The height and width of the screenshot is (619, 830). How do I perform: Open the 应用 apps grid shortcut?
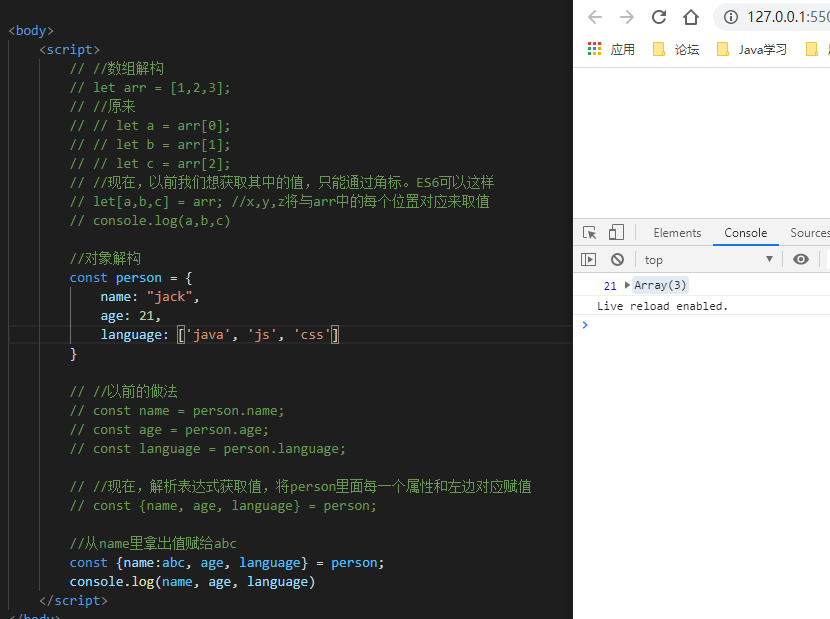click(611, 49)
